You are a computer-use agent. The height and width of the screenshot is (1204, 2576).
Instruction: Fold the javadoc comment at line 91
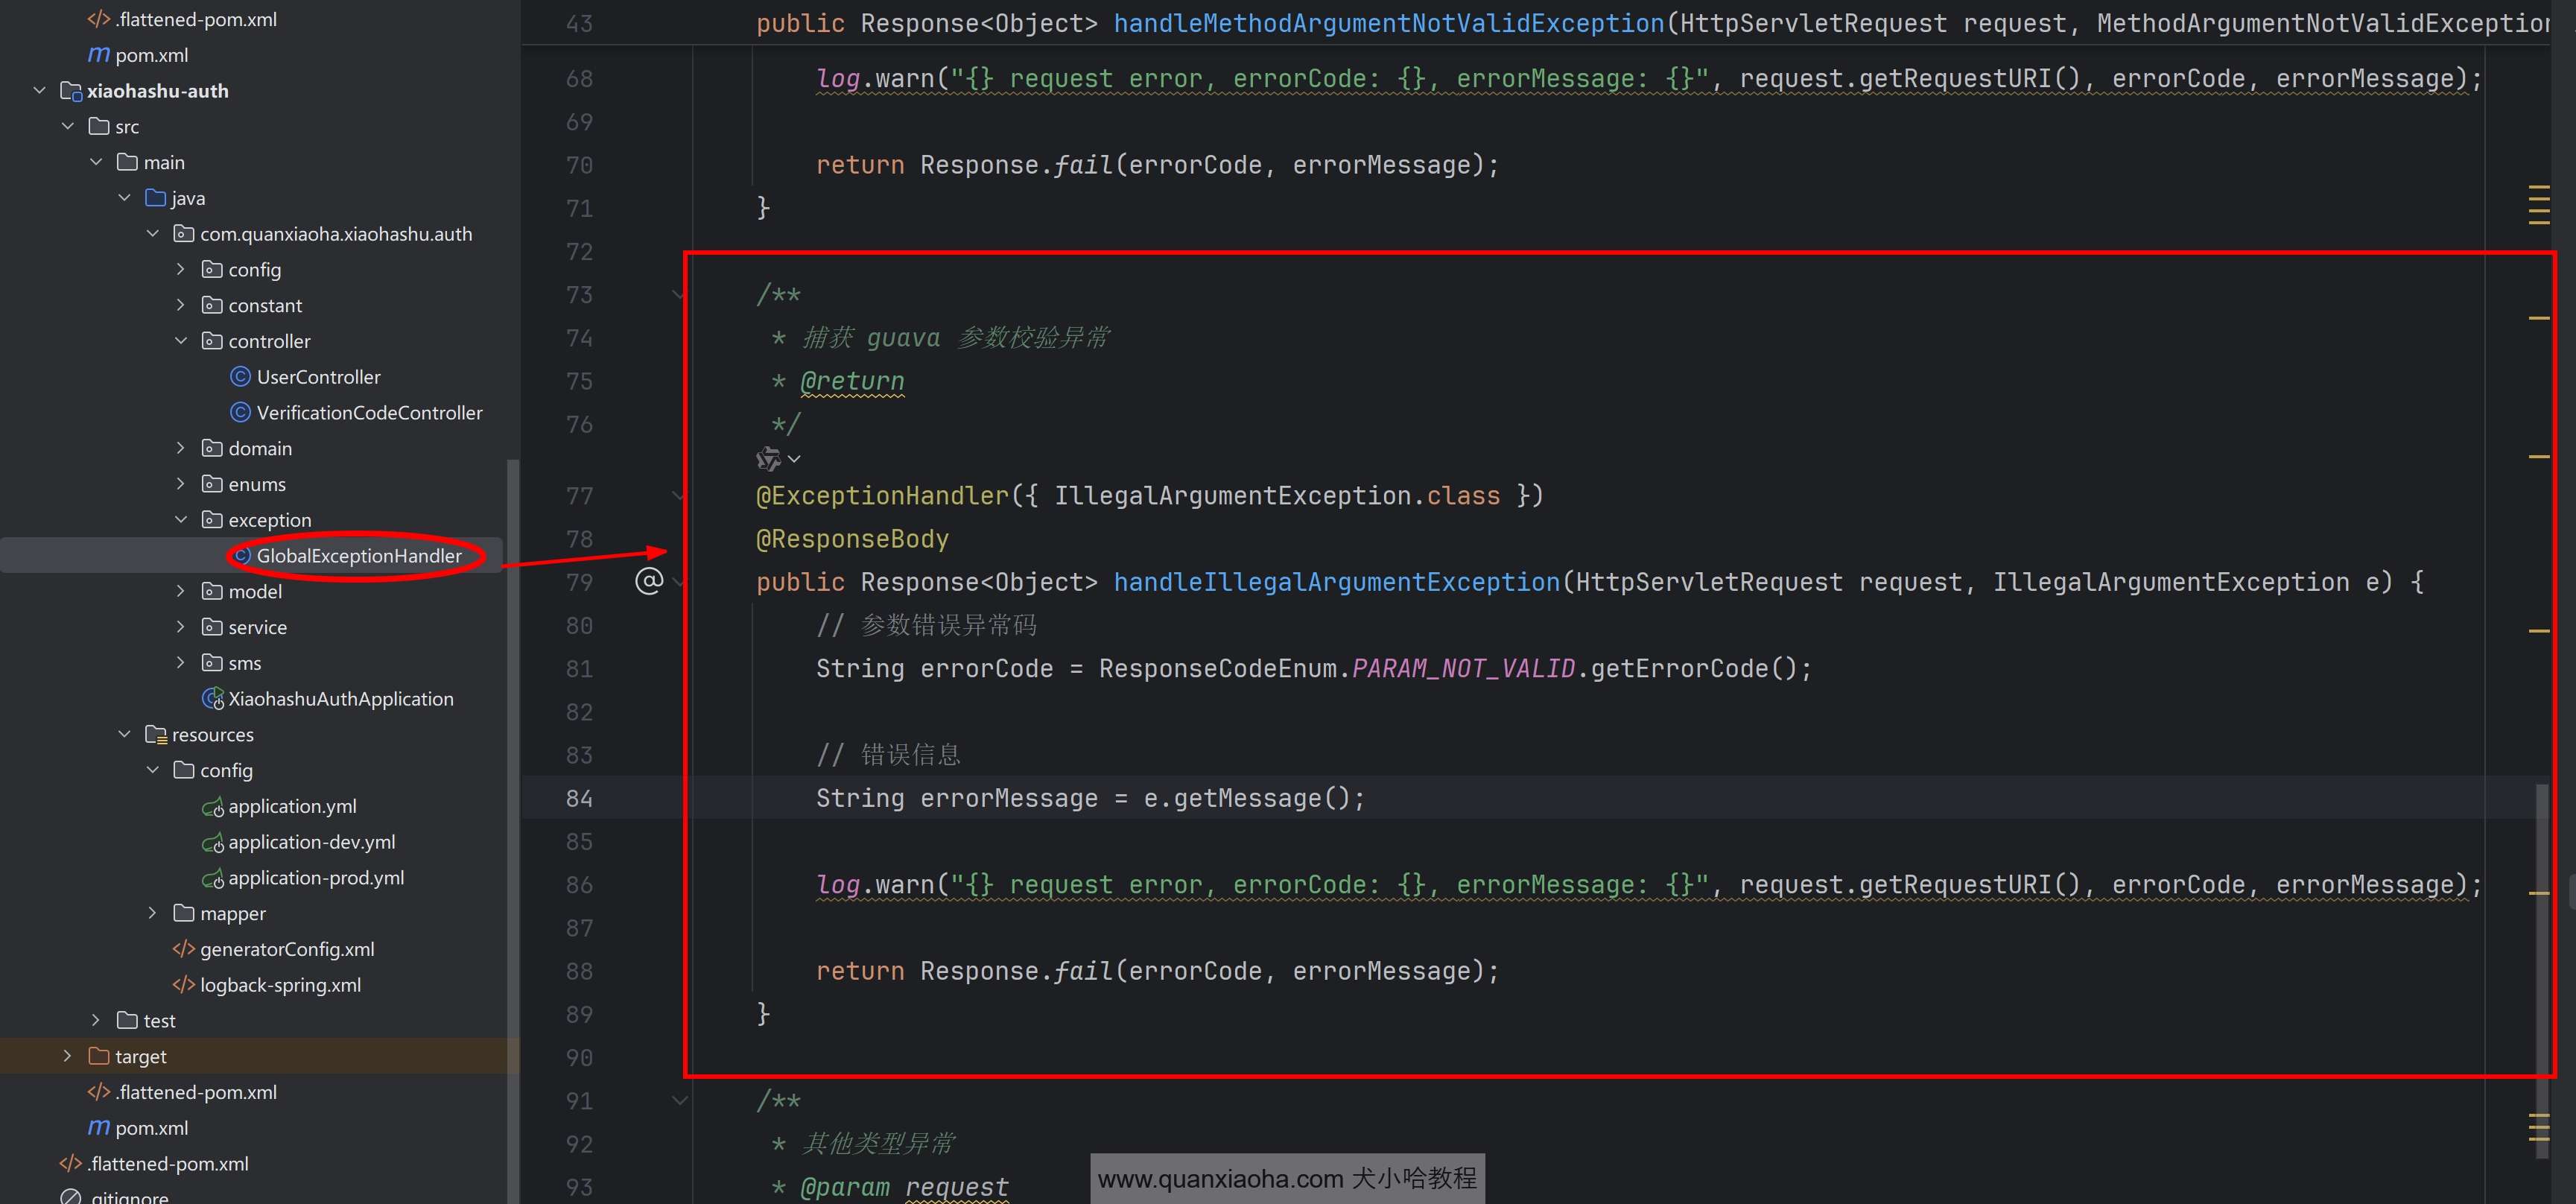tap(679, 1101)
